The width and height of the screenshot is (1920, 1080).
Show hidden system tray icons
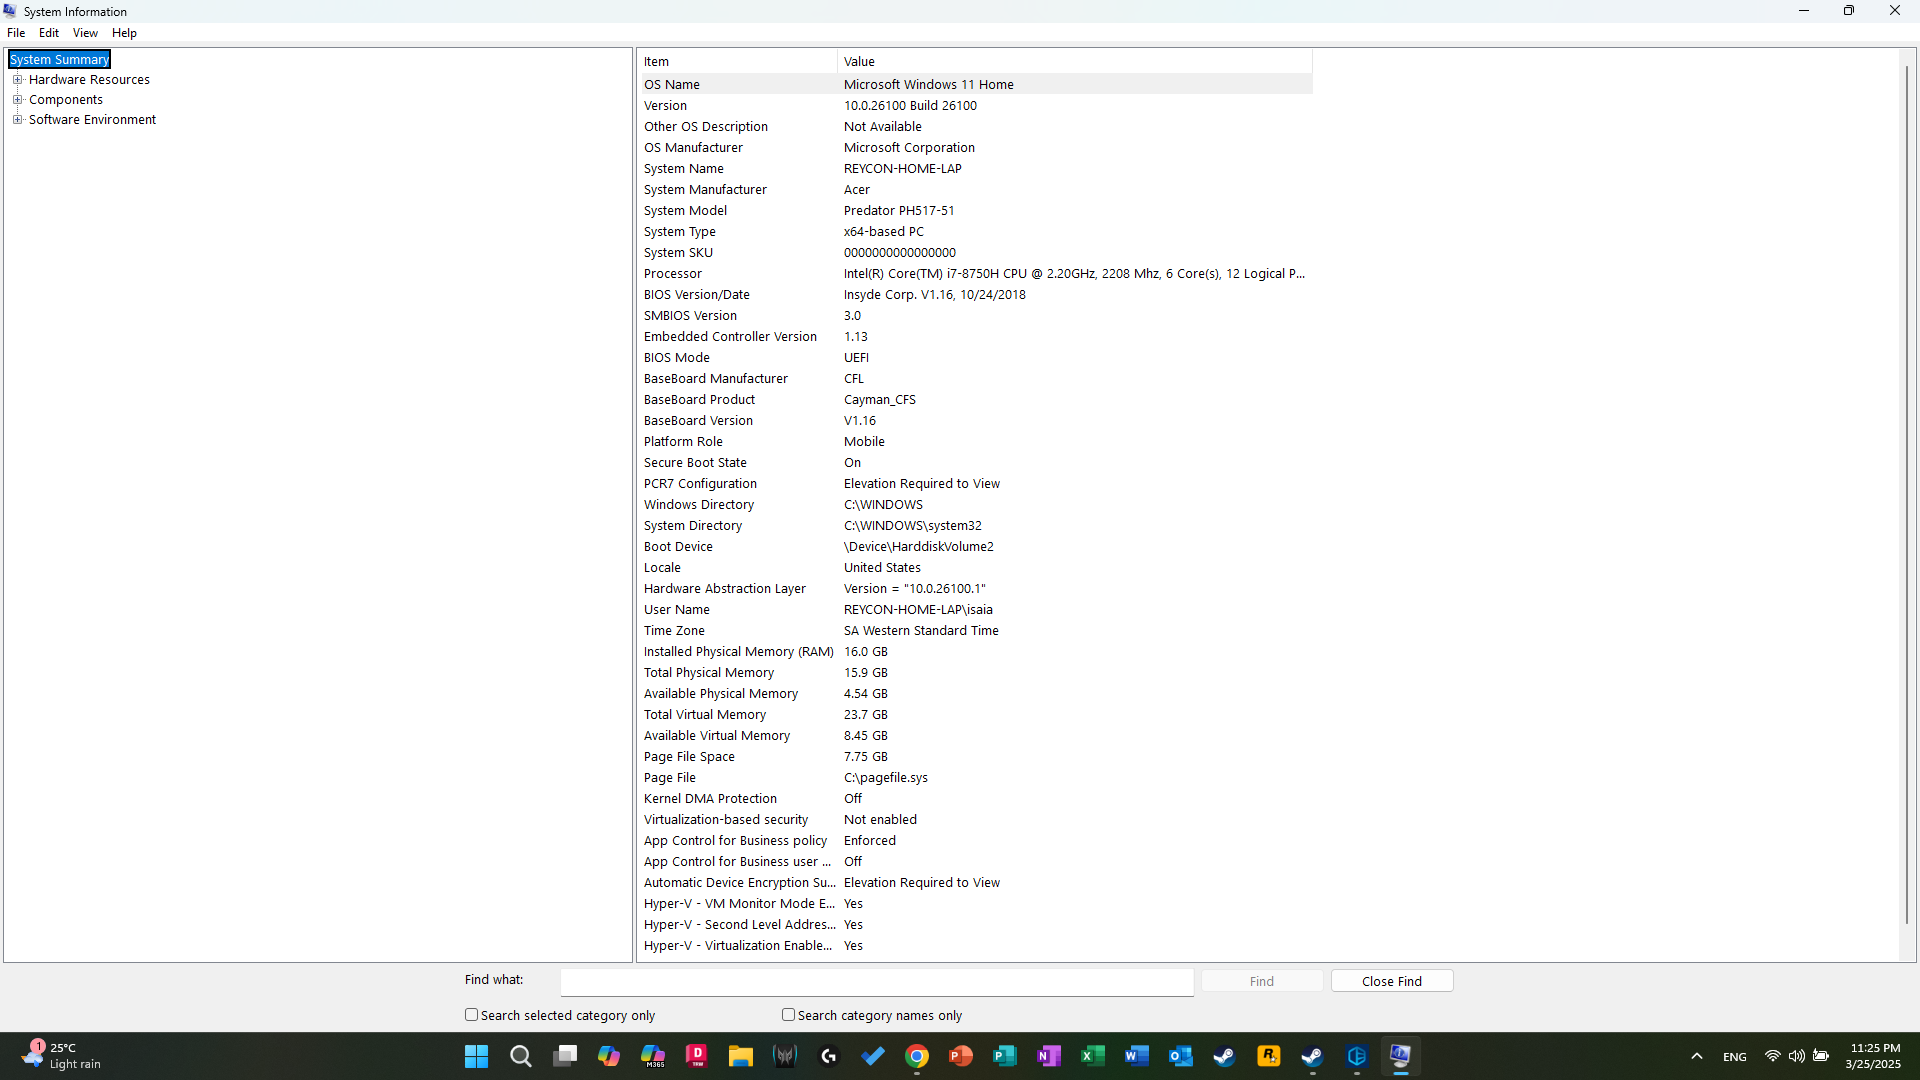[1697, 1057]
